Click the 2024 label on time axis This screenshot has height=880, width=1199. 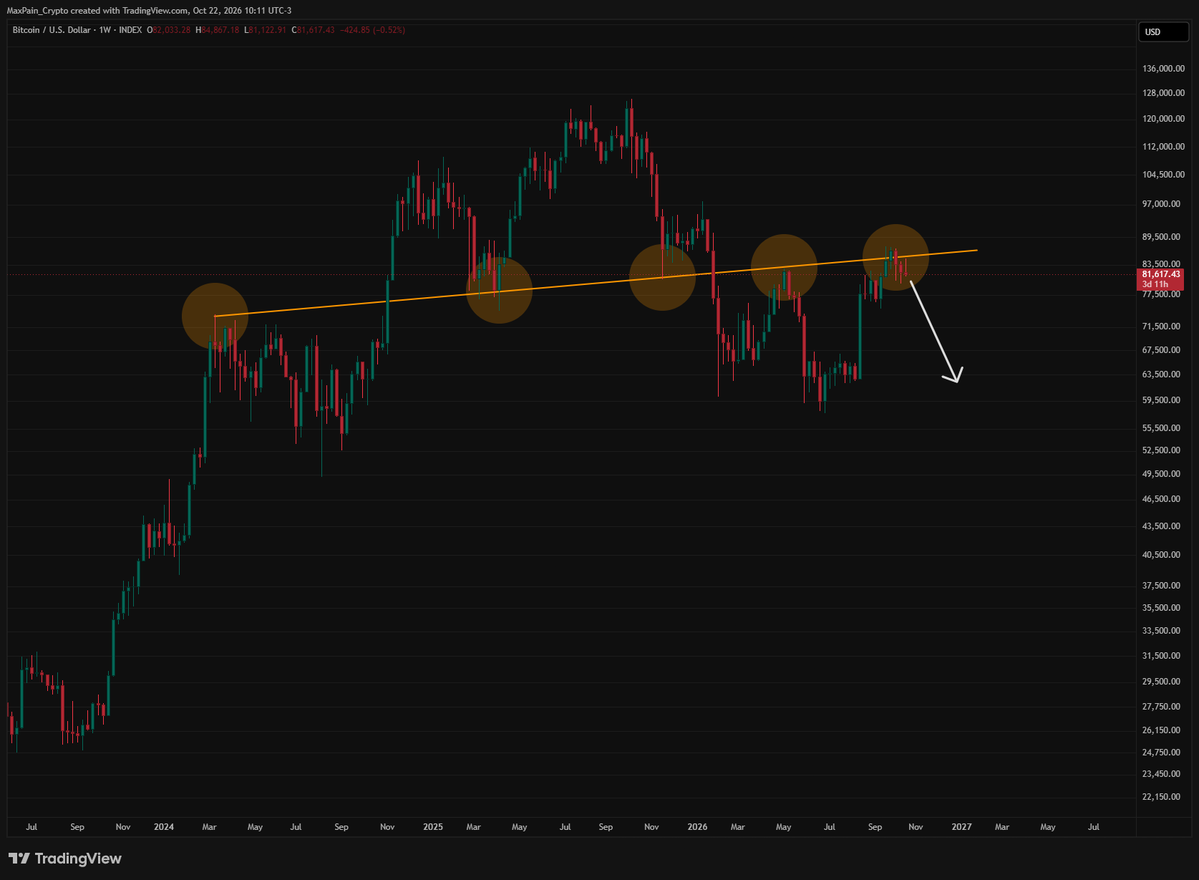[x=164, y=826]
